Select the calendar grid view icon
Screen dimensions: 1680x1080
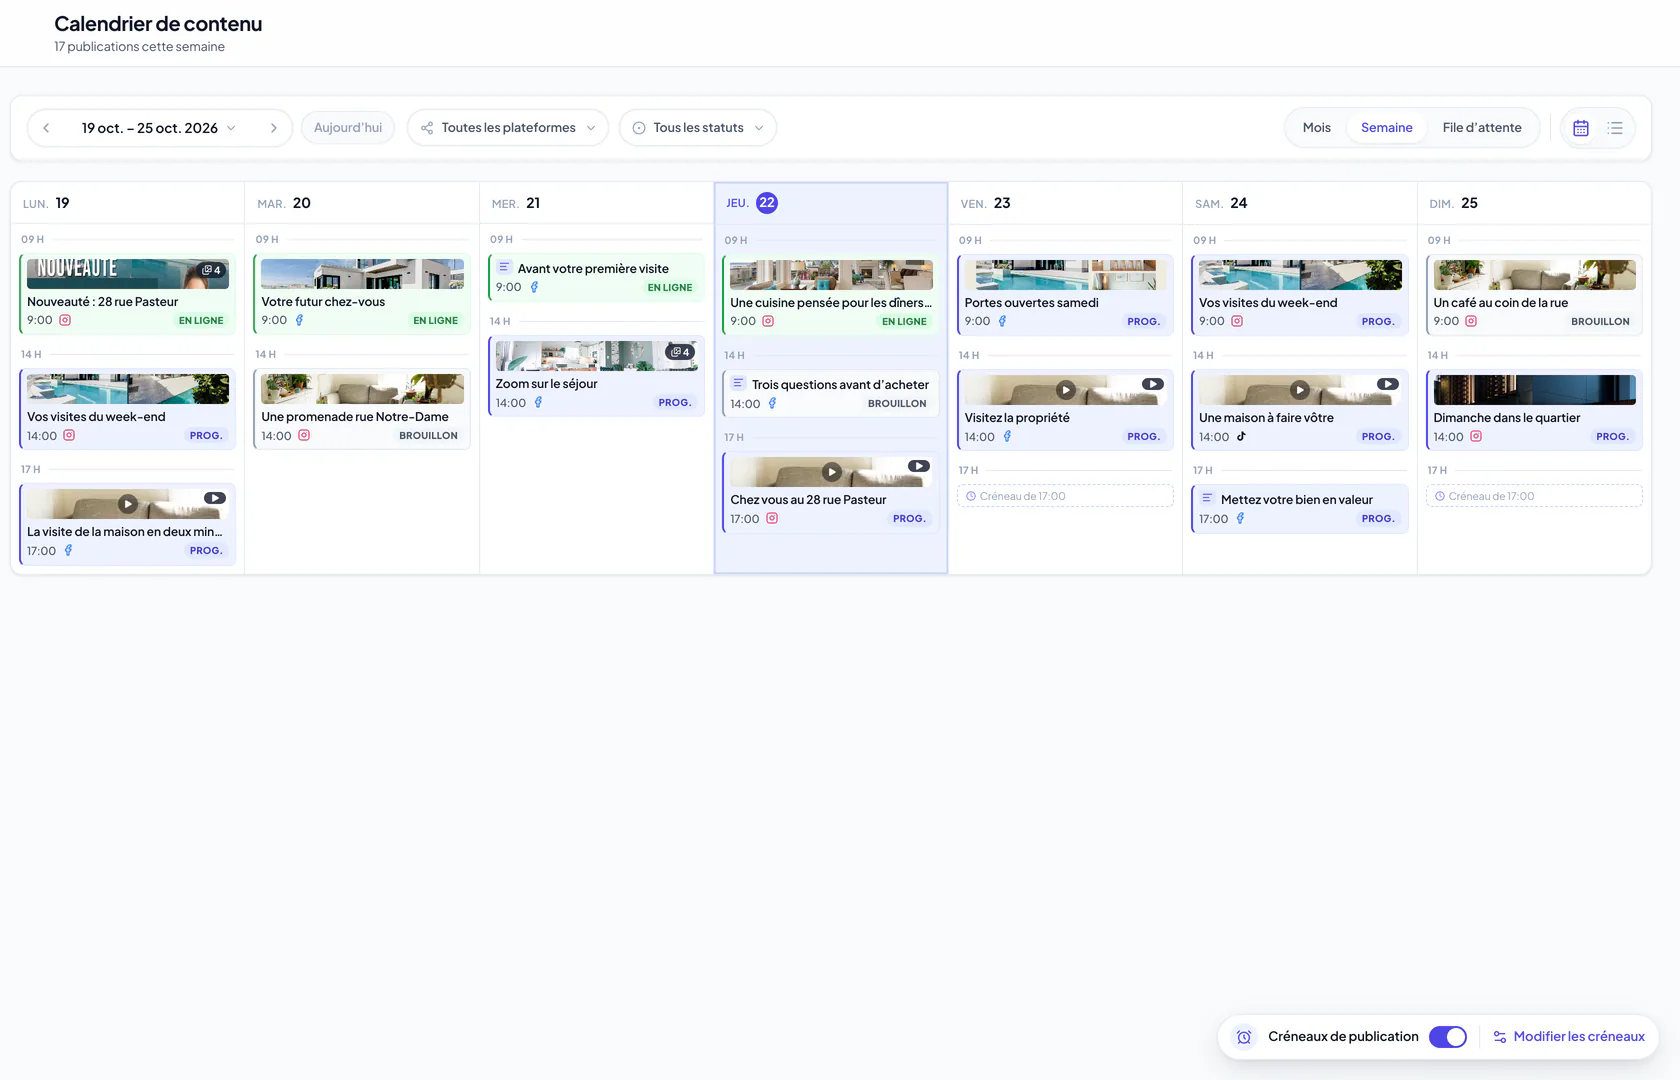click(x=1581, y=128)
